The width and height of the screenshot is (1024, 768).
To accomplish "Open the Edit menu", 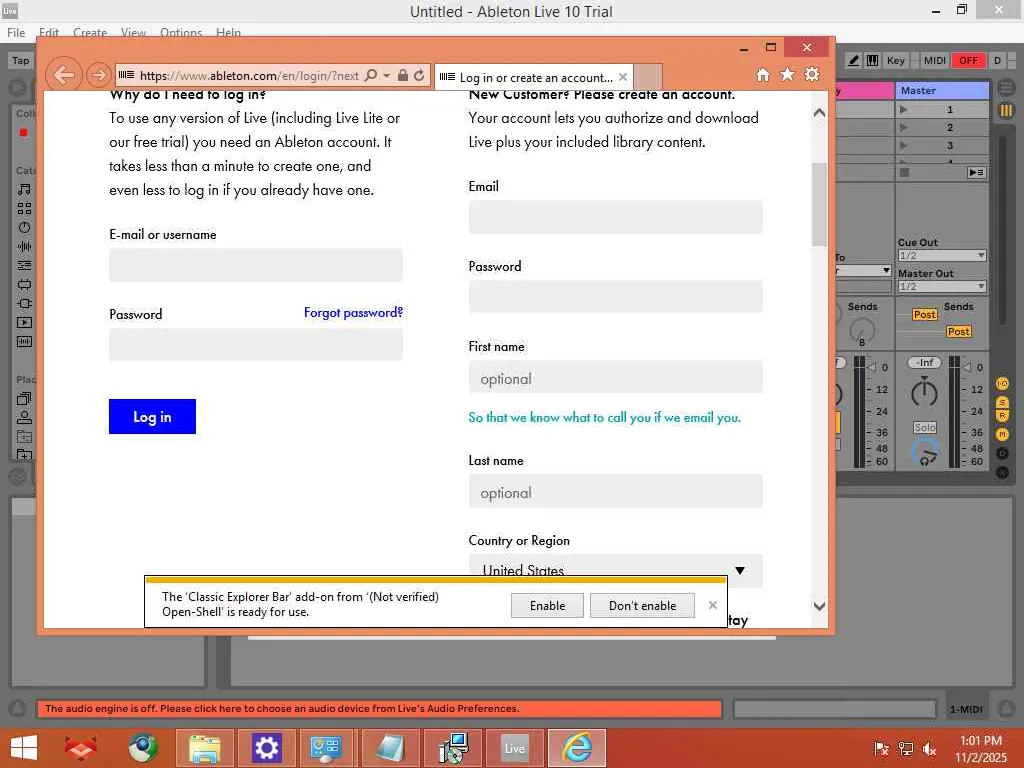I will pos(48,33).
